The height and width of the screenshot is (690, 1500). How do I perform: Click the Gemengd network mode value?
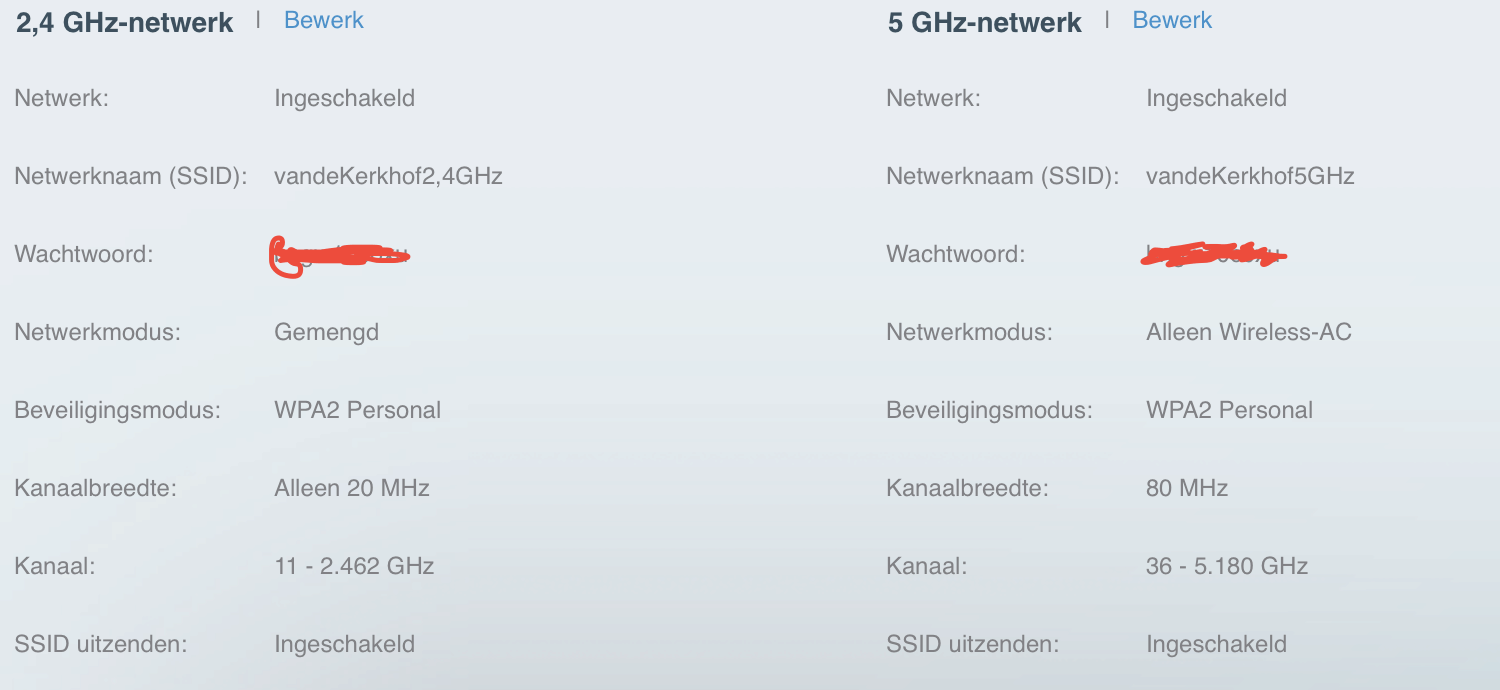coord(327,332)
